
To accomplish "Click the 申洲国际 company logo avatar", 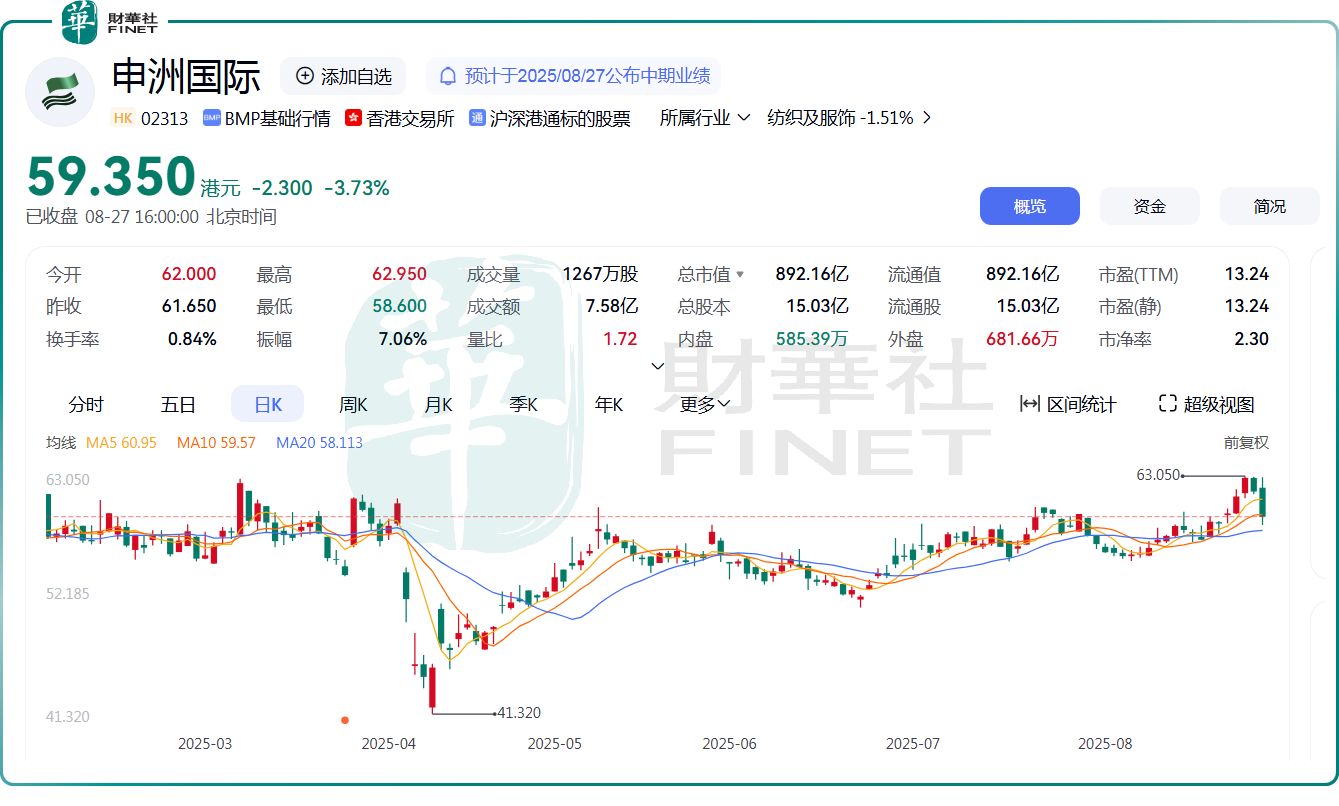I will [60, 91].
